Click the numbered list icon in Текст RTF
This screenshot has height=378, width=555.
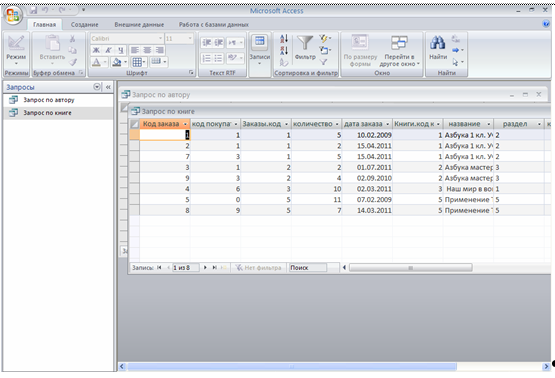click(206, 58)
